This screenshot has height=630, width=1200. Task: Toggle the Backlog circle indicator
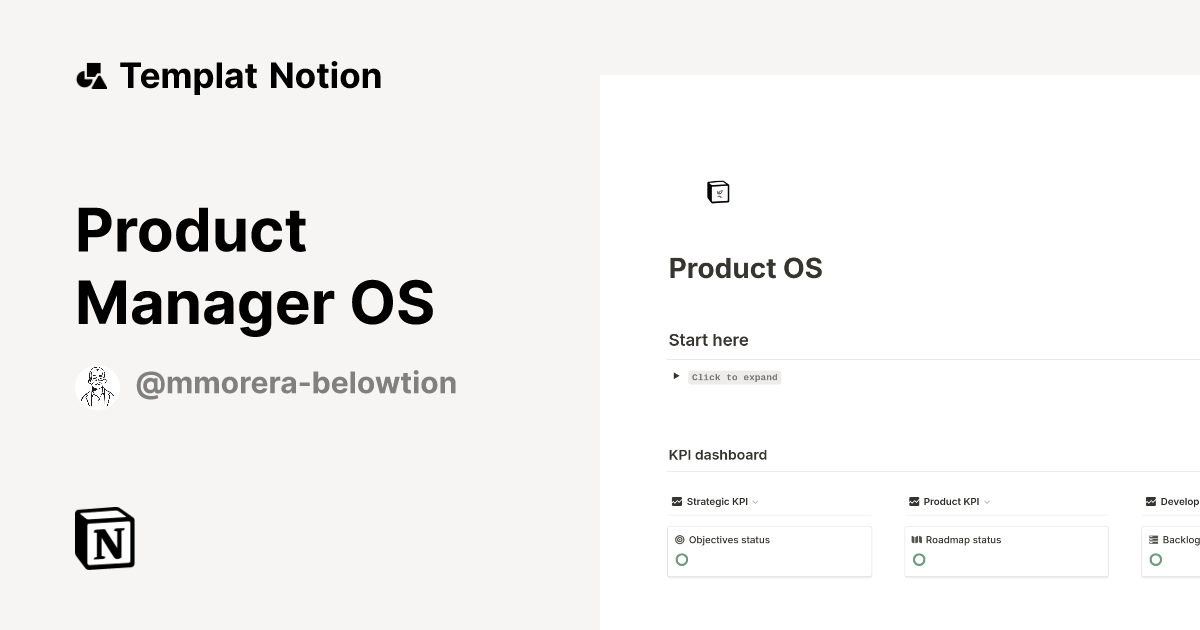(1158, 560)
